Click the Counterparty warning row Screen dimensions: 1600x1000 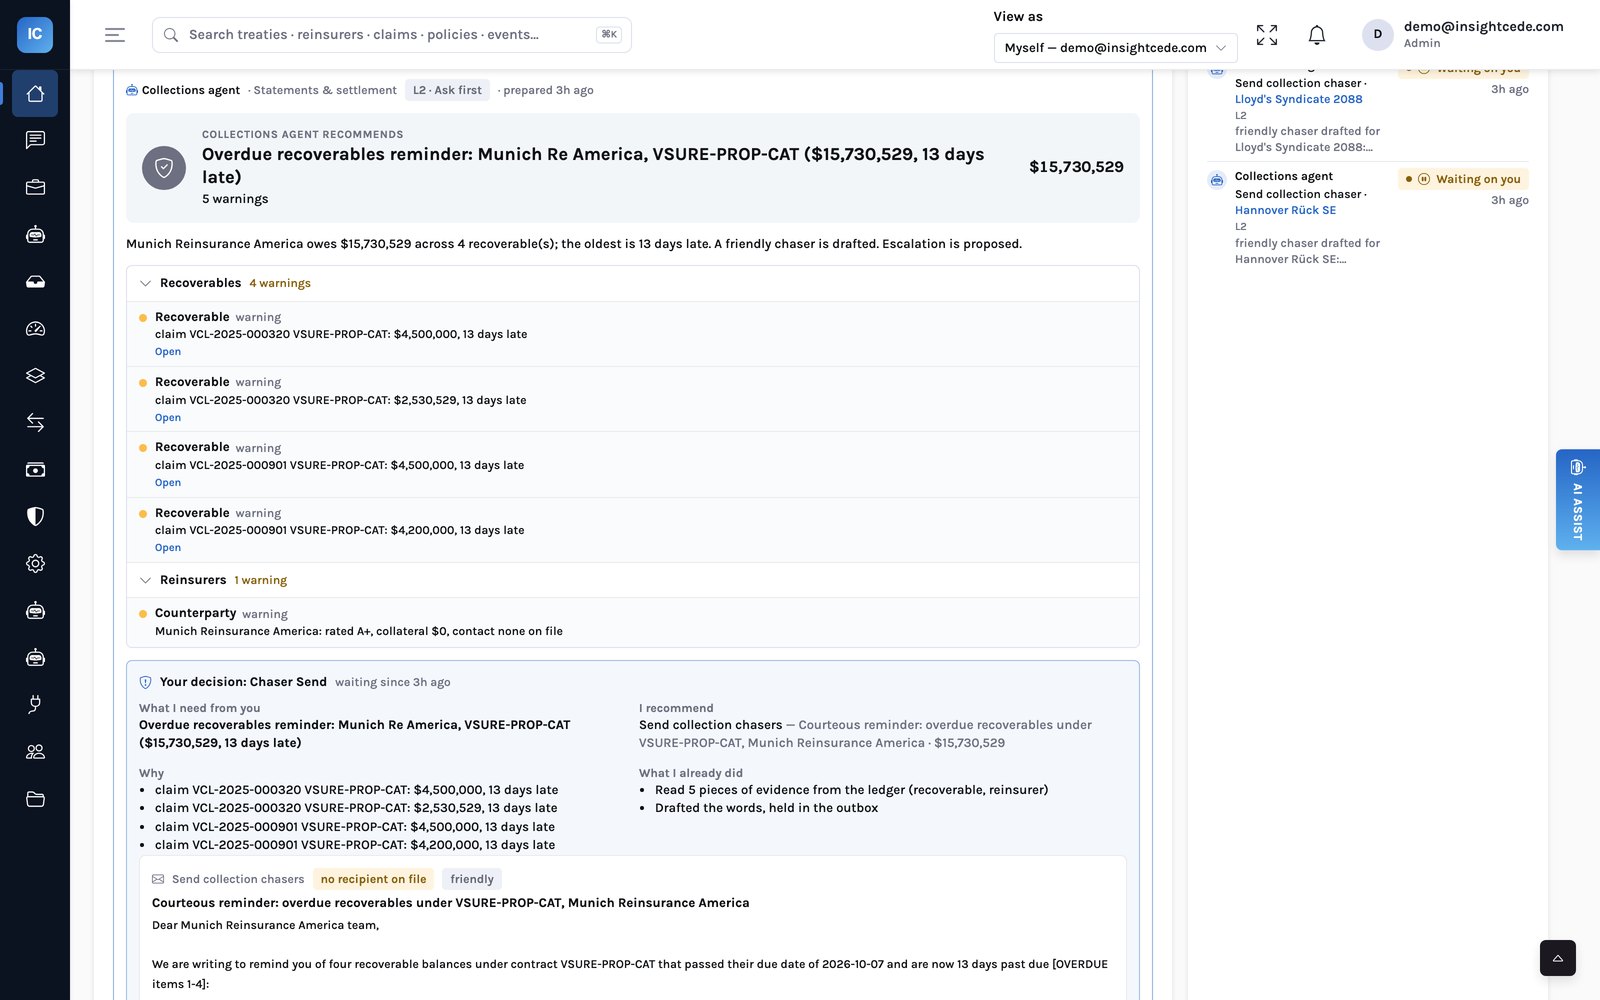click(632, 622)
